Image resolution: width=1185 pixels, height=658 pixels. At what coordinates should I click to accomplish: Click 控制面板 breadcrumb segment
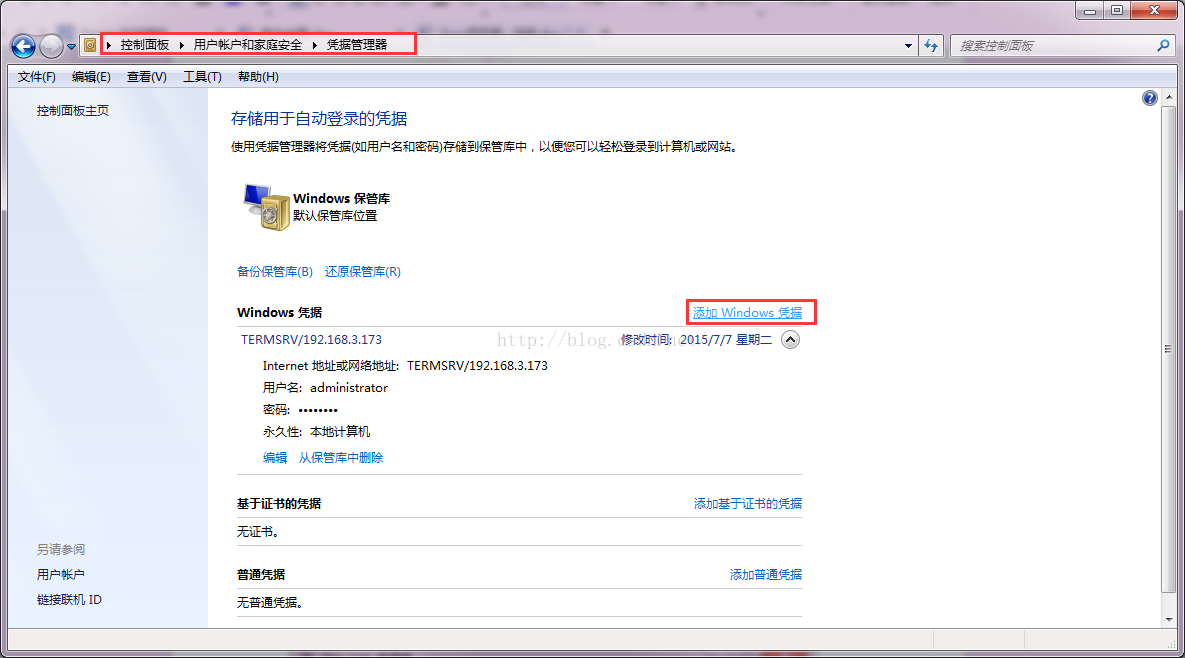[144, 45]
